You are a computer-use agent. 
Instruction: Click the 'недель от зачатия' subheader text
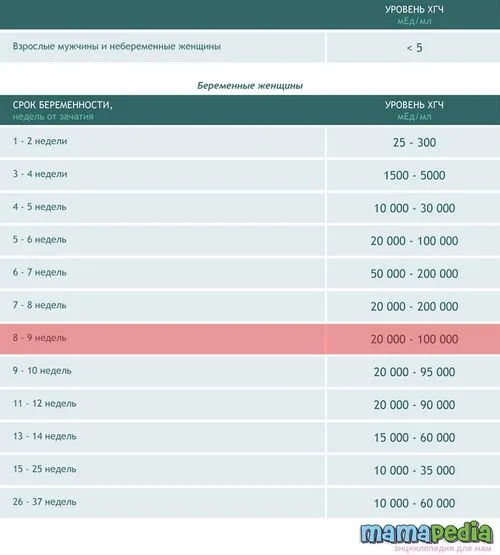[53, 116]
